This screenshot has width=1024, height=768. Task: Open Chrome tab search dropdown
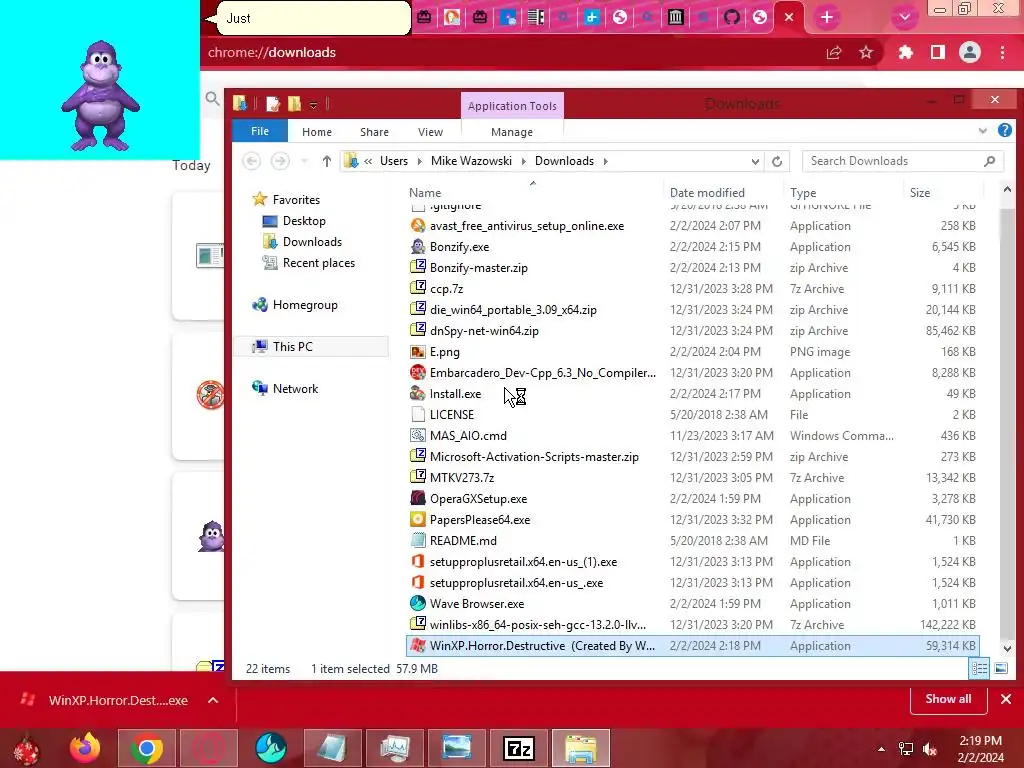[x=904, y=18]
